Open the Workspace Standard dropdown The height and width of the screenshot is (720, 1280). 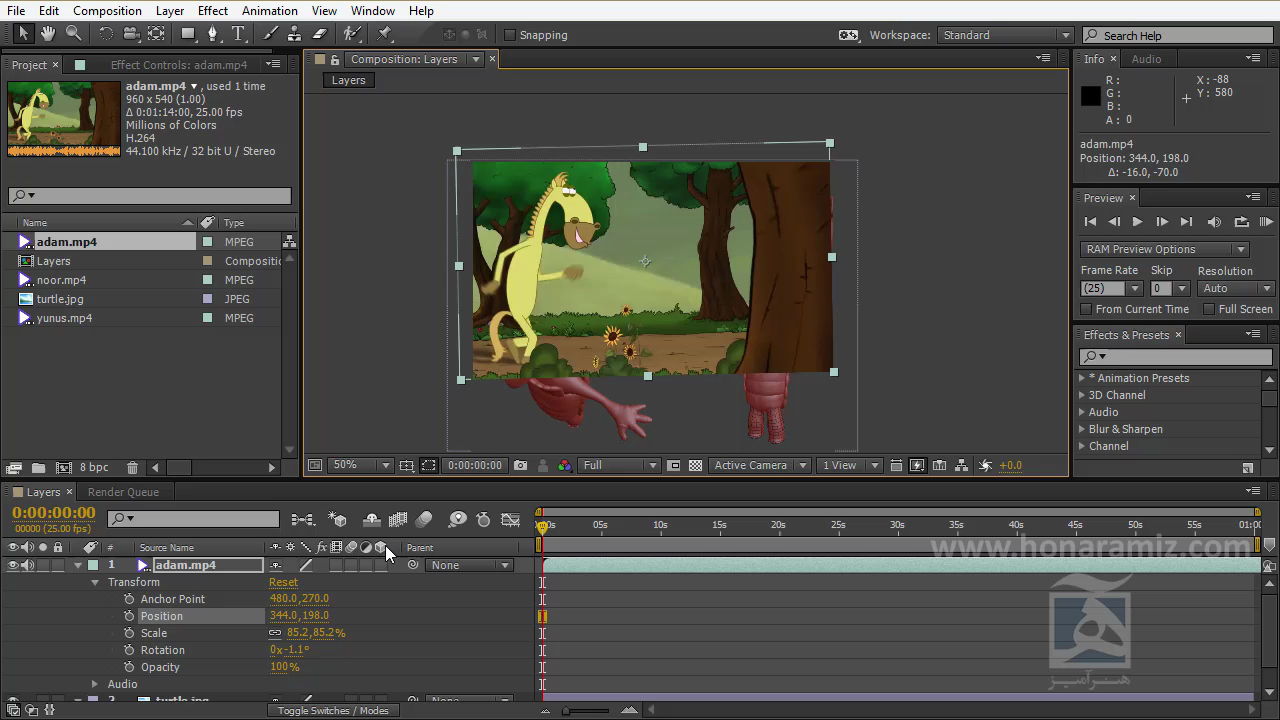(1005, 35)
